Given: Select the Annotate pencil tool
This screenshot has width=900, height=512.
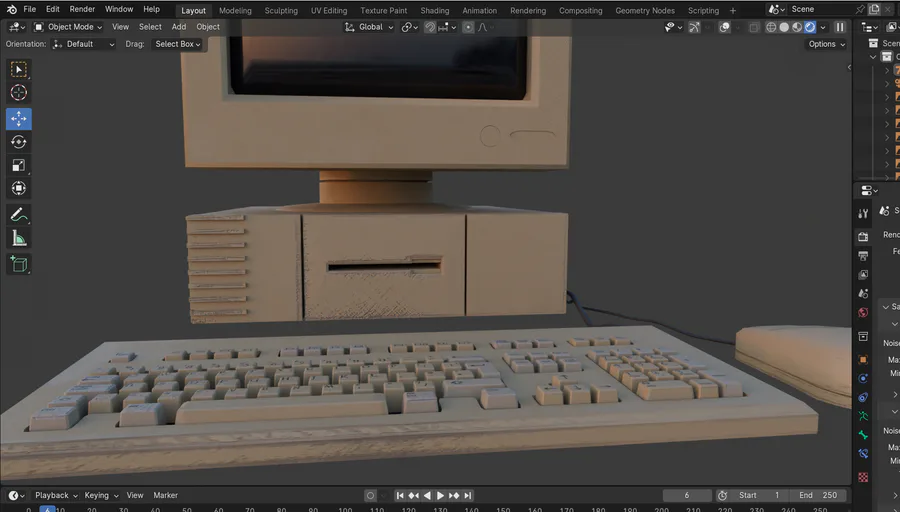Looking at the screenshot, I should click(19, 215).
